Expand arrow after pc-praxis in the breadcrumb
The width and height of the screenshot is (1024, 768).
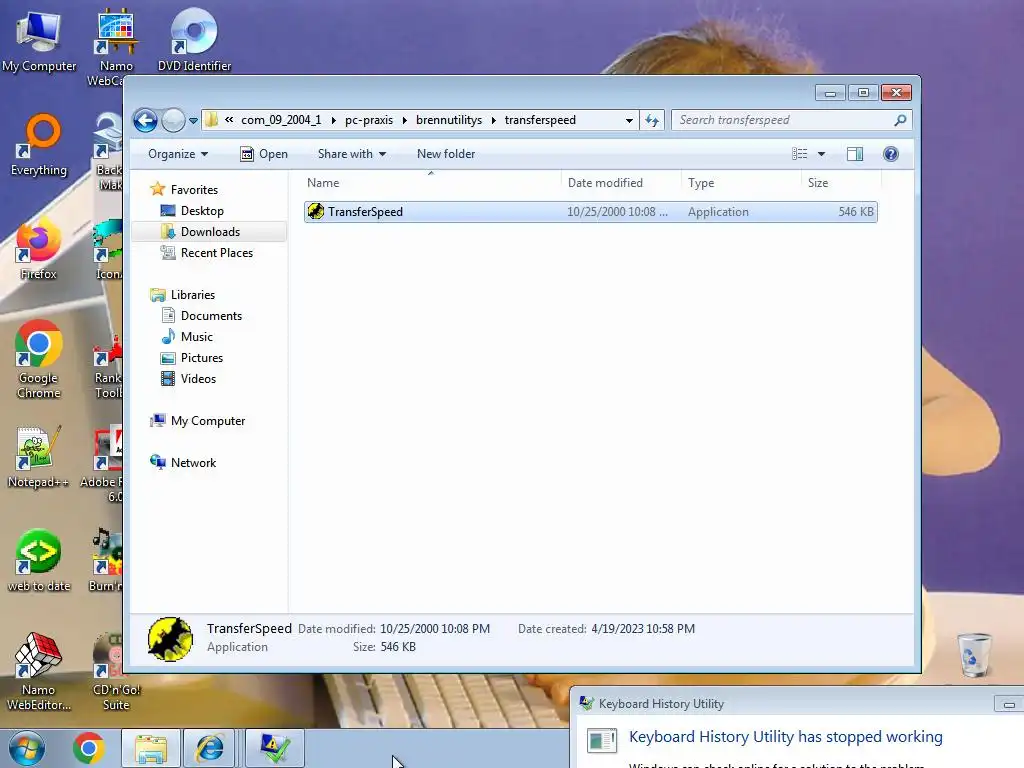click(x=405, y=120)
